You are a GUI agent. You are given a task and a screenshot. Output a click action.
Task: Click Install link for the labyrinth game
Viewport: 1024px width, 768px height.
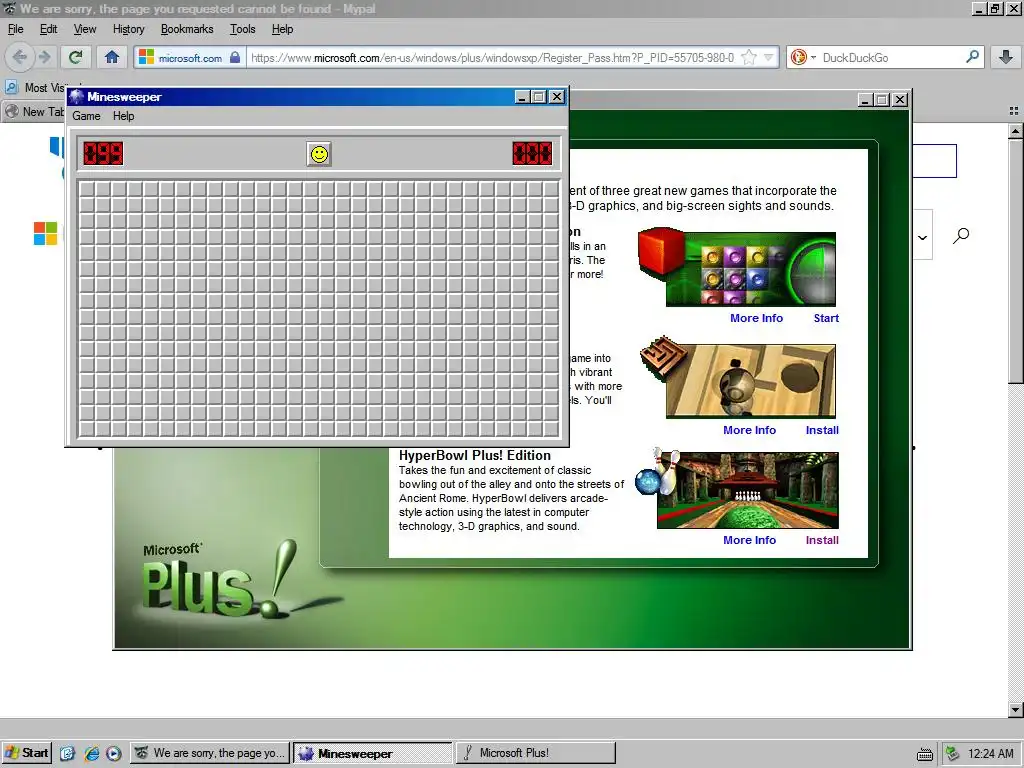pyautogui.click(x=822, y=430)
